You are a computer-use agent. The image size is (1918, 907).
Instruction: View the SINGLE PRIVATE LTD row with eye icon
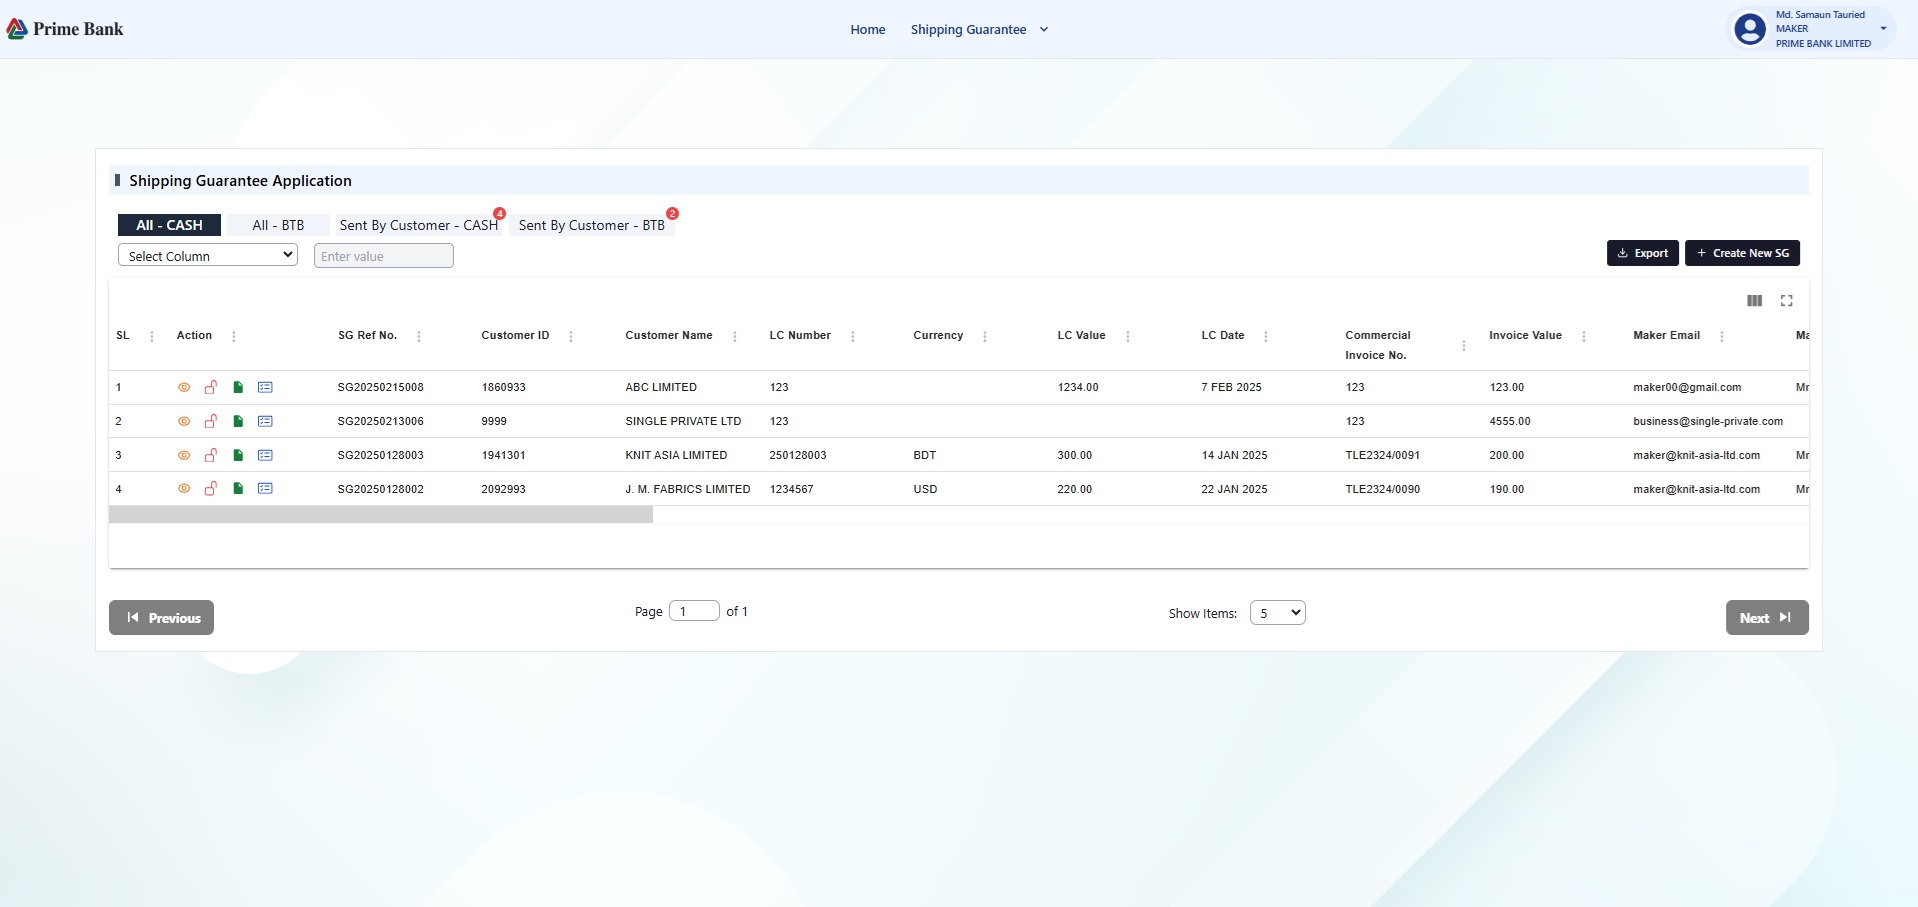[184, 421]
